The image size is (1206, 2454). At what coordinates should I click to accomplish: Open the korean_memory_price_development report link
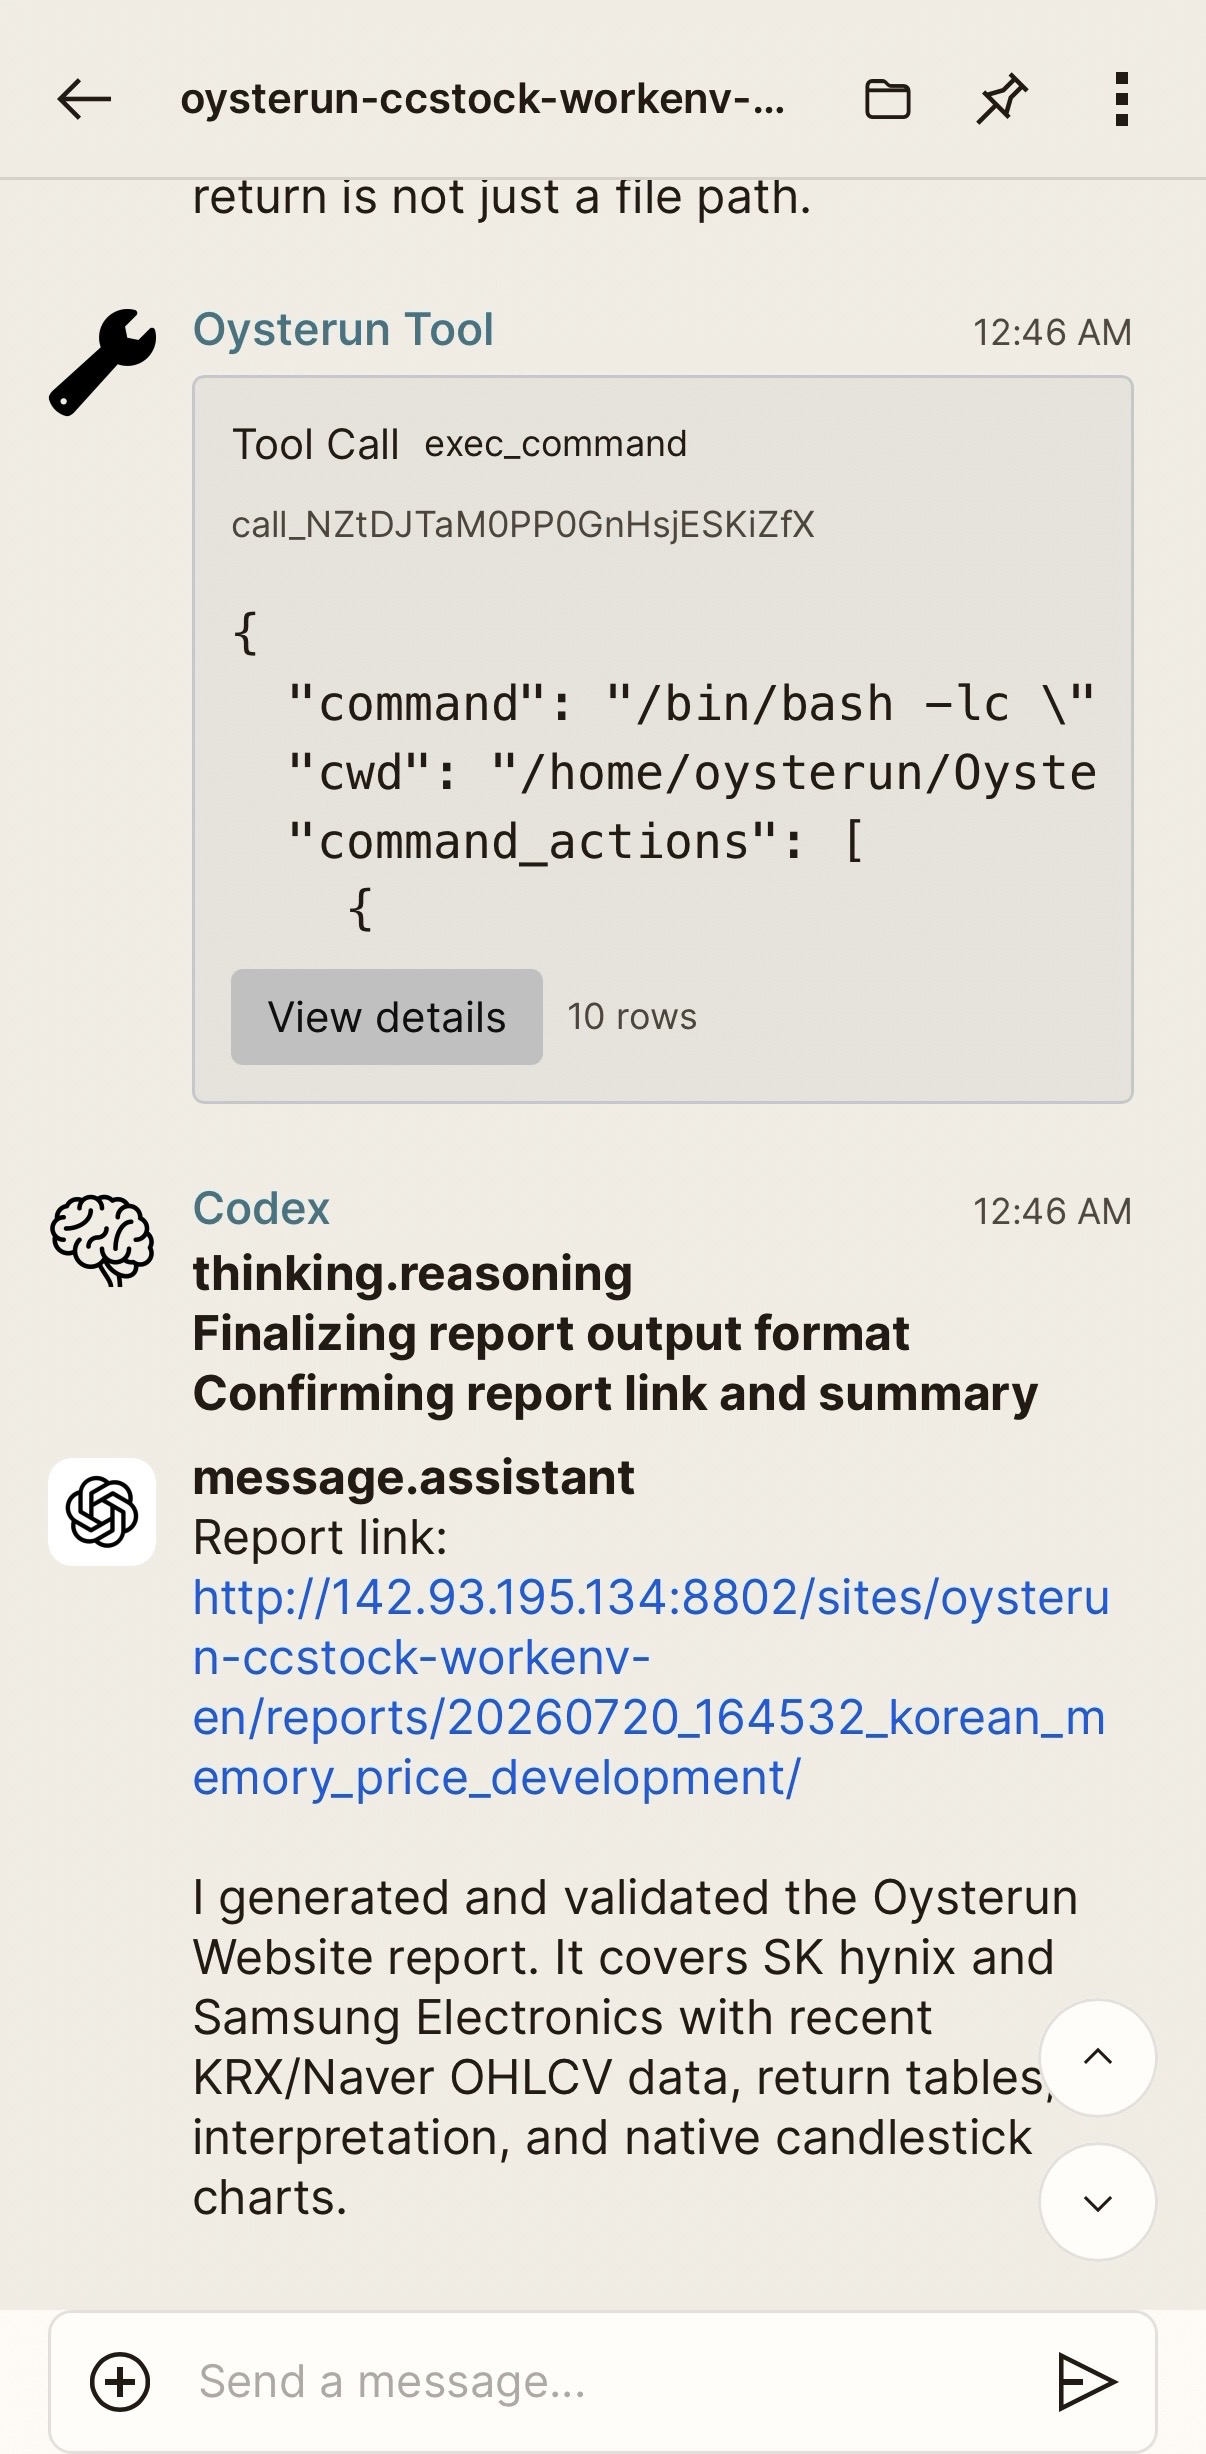[650, 1687]
